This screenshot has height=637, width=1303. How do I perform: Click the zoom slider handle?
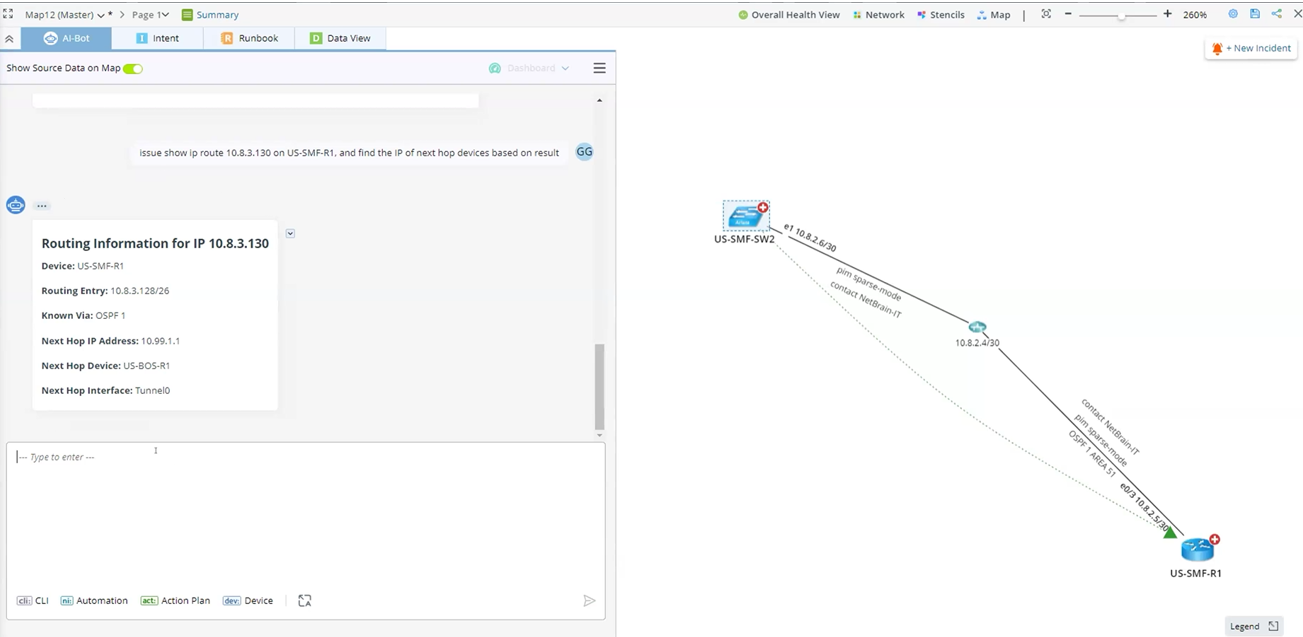click(1122, 16)
